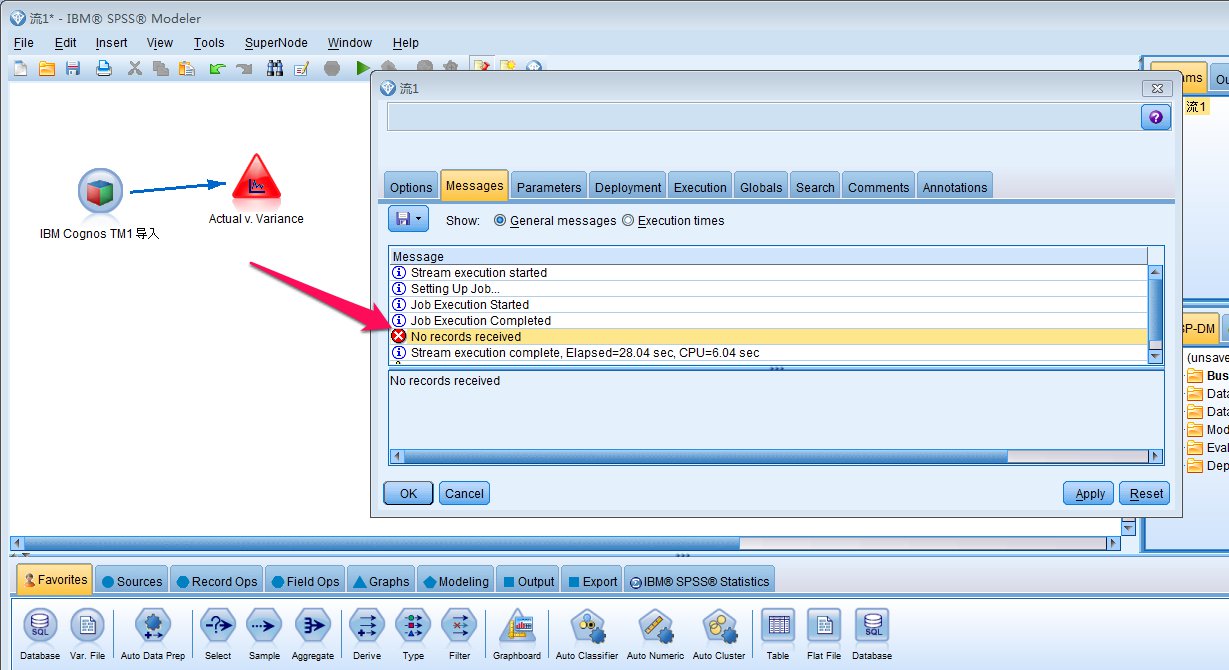Click the Run stream green play icon

click(x=362, y=68)
